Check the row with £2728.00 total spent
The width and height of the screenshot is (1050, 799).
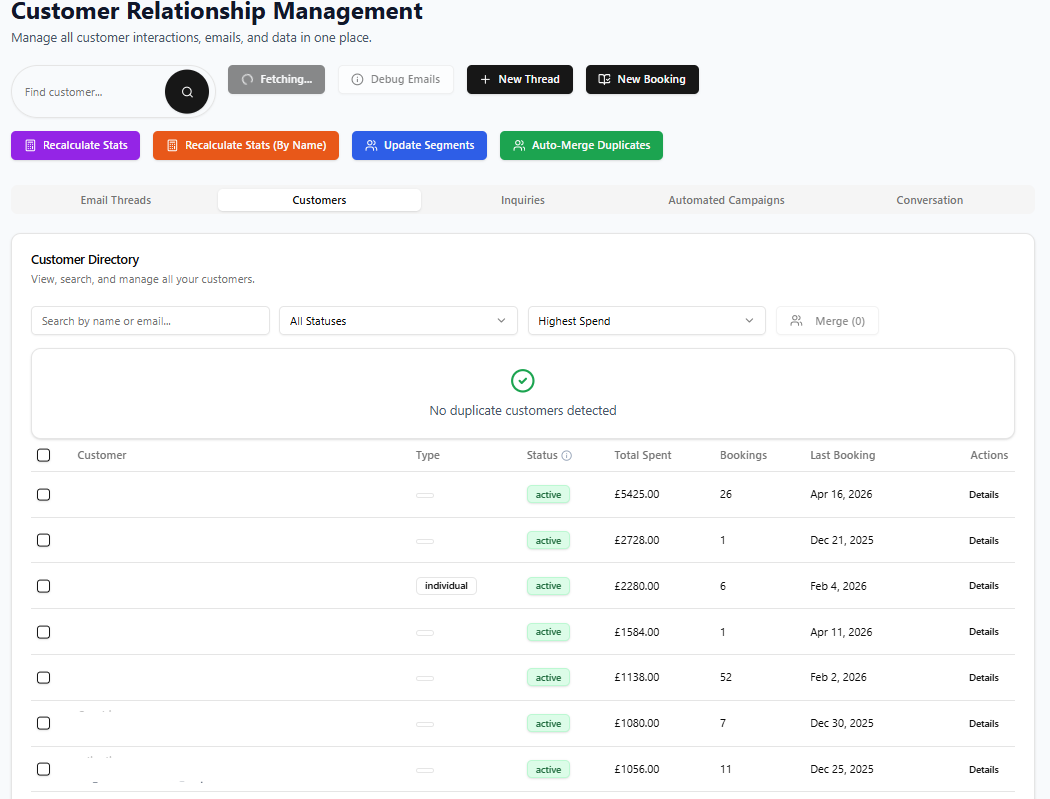click(x=44, y=540)
